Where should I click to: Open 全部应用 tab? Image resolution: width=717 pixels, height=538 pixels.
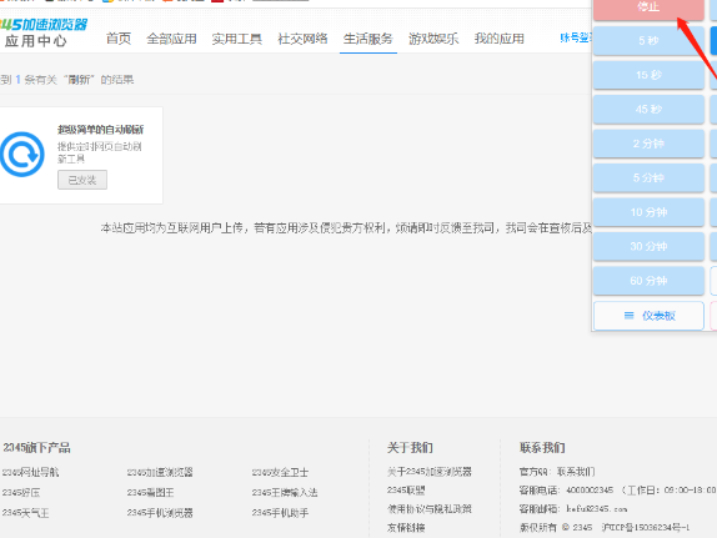[171, 39]
